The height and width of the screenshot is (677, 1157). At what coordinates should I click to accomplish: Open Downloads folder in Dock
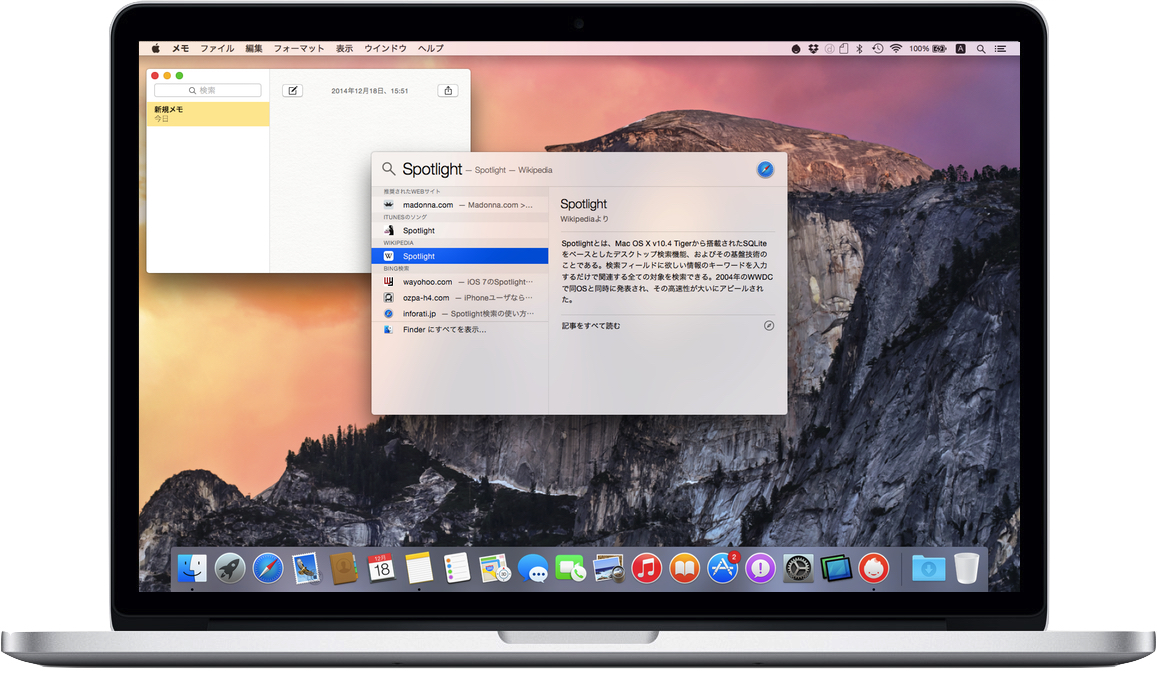tap(928, 568)
